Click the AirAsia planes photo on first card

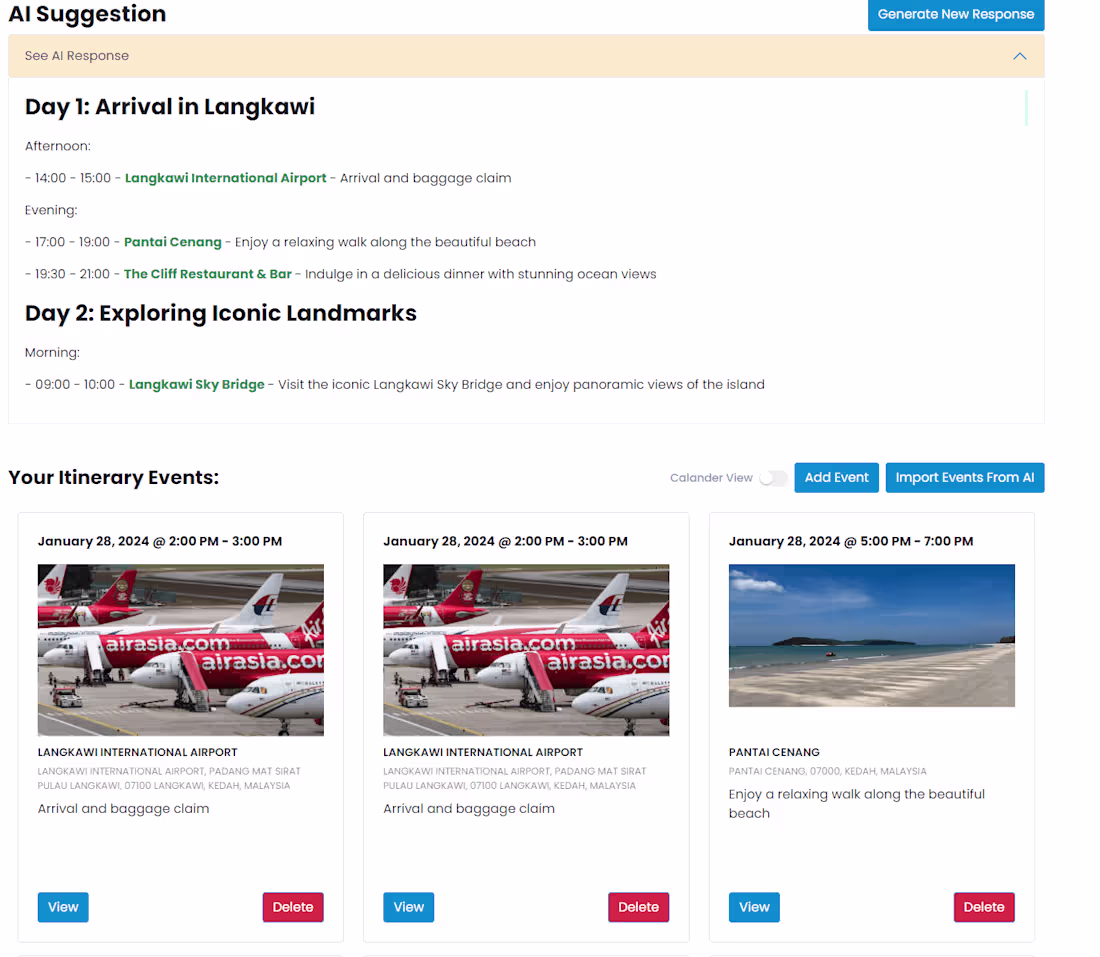click(180, 649)
